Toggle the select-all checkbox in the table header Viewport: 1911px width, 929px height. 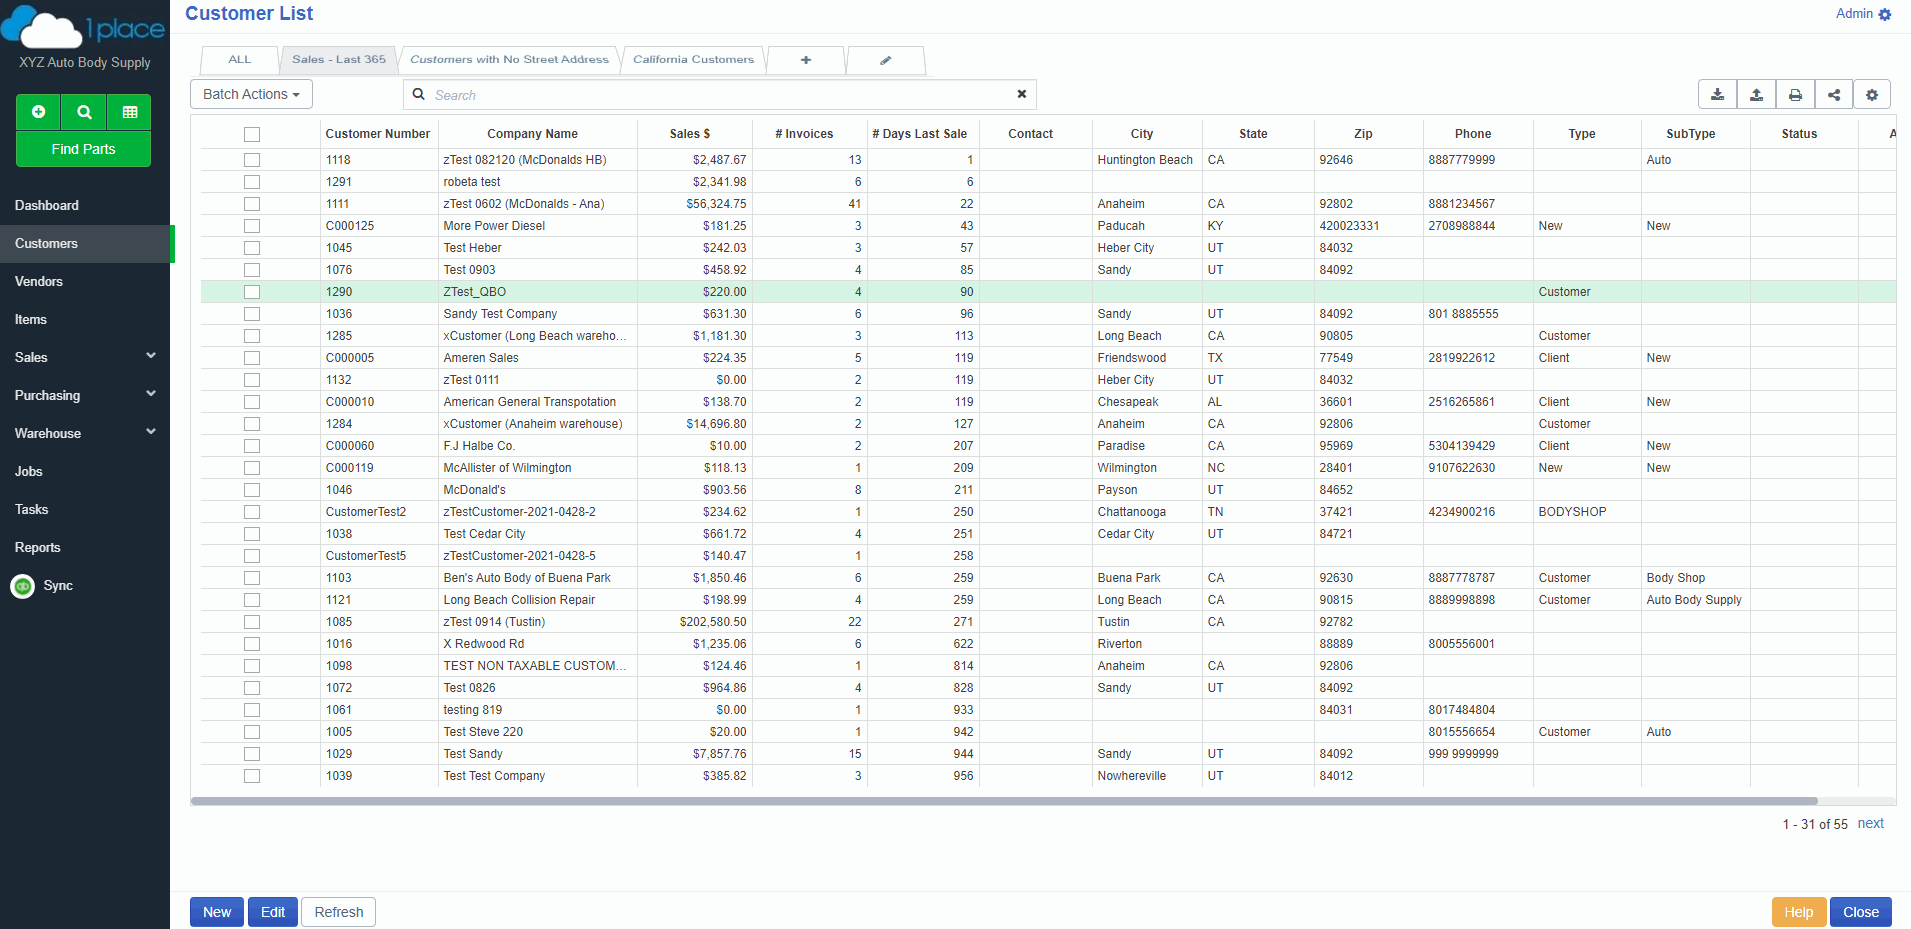[x=252, y=134]
